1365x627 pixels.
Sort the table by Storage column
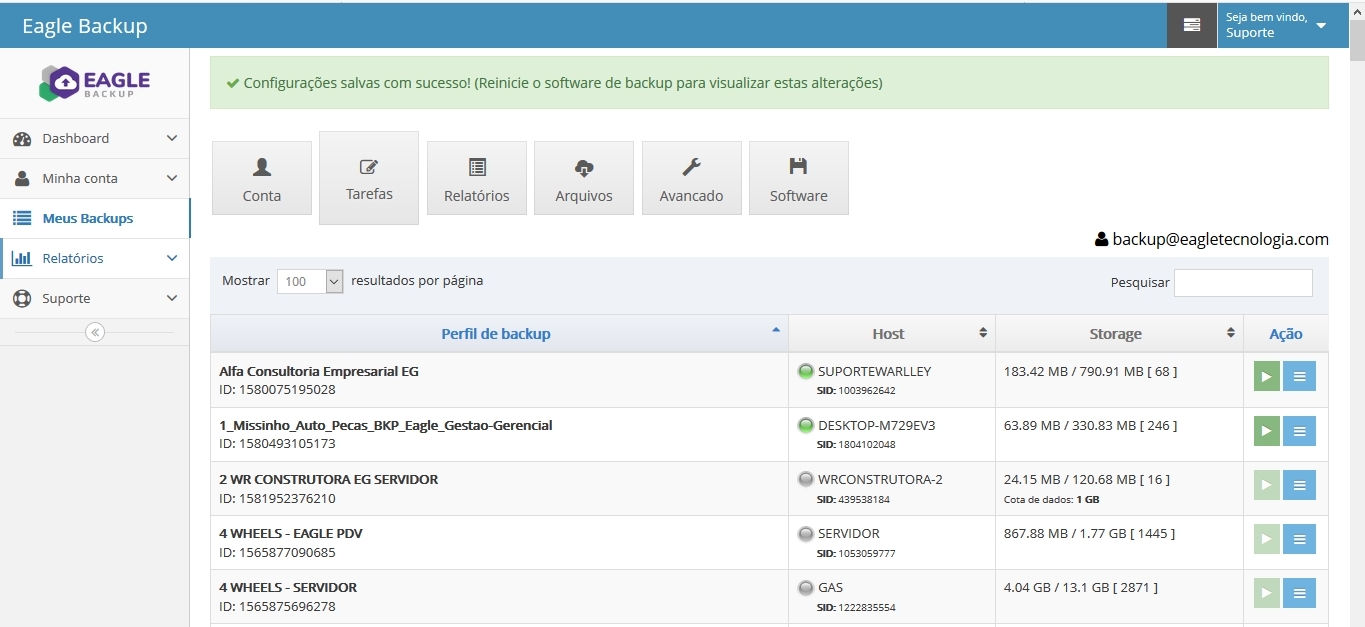point(1119,334)
